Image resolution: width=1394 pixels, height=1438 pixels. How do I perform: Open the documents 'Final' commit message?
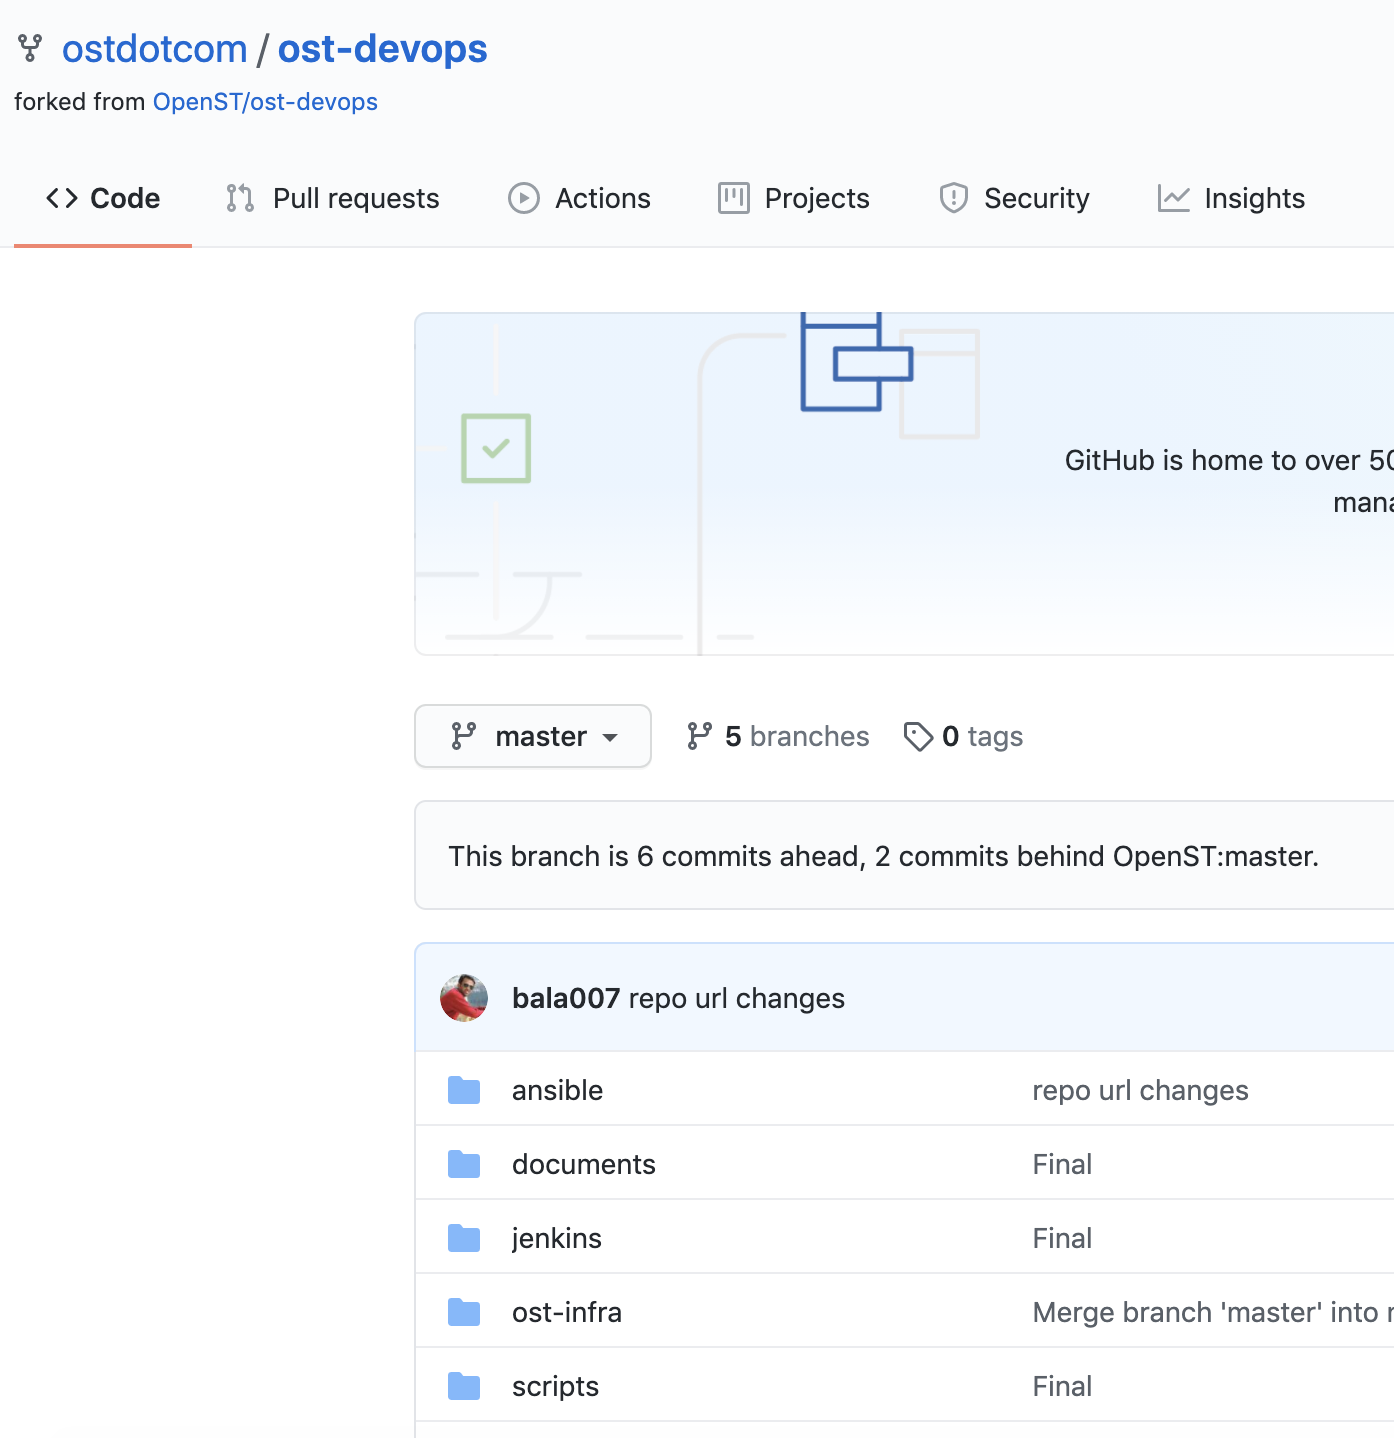(x=1062, y=1164)
